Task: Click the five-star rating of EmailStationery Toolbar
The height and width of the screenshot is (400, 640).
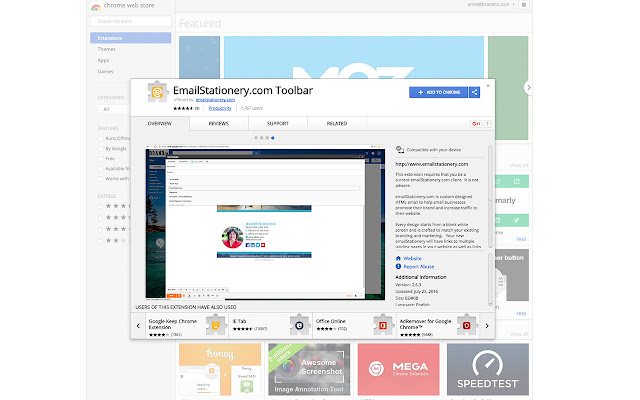Action: point(183,109)
